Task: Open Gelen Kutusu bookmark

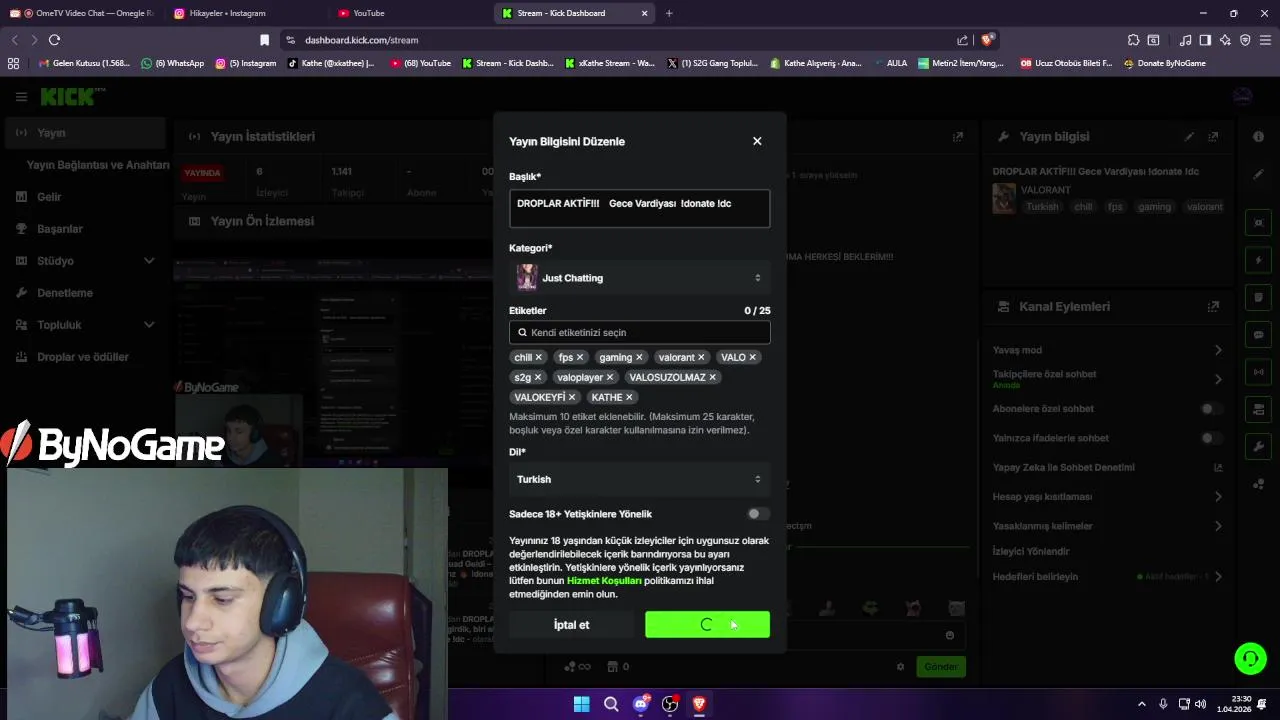Action: click(x=84, y=63)
